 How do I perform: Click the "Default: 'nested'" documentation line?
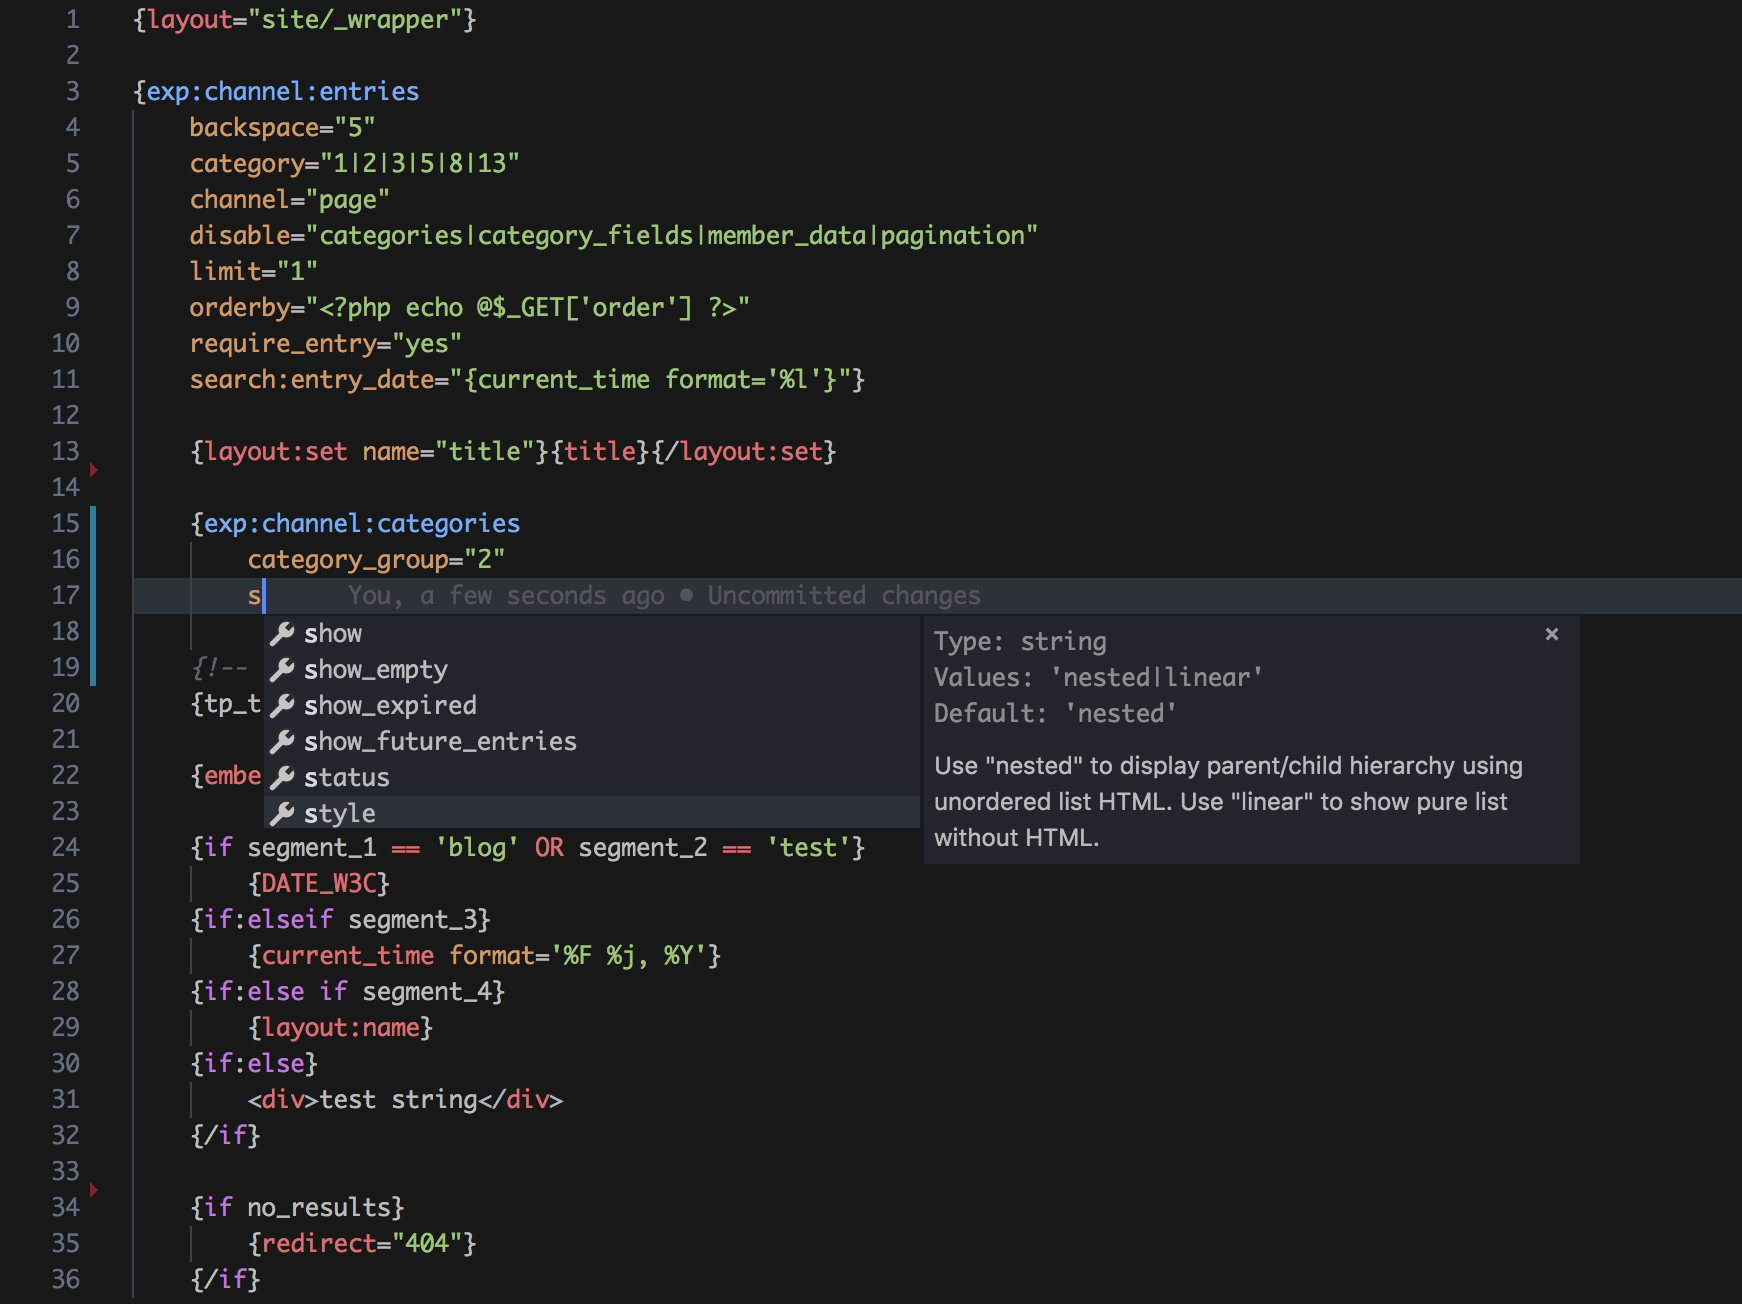[1055, 713]
